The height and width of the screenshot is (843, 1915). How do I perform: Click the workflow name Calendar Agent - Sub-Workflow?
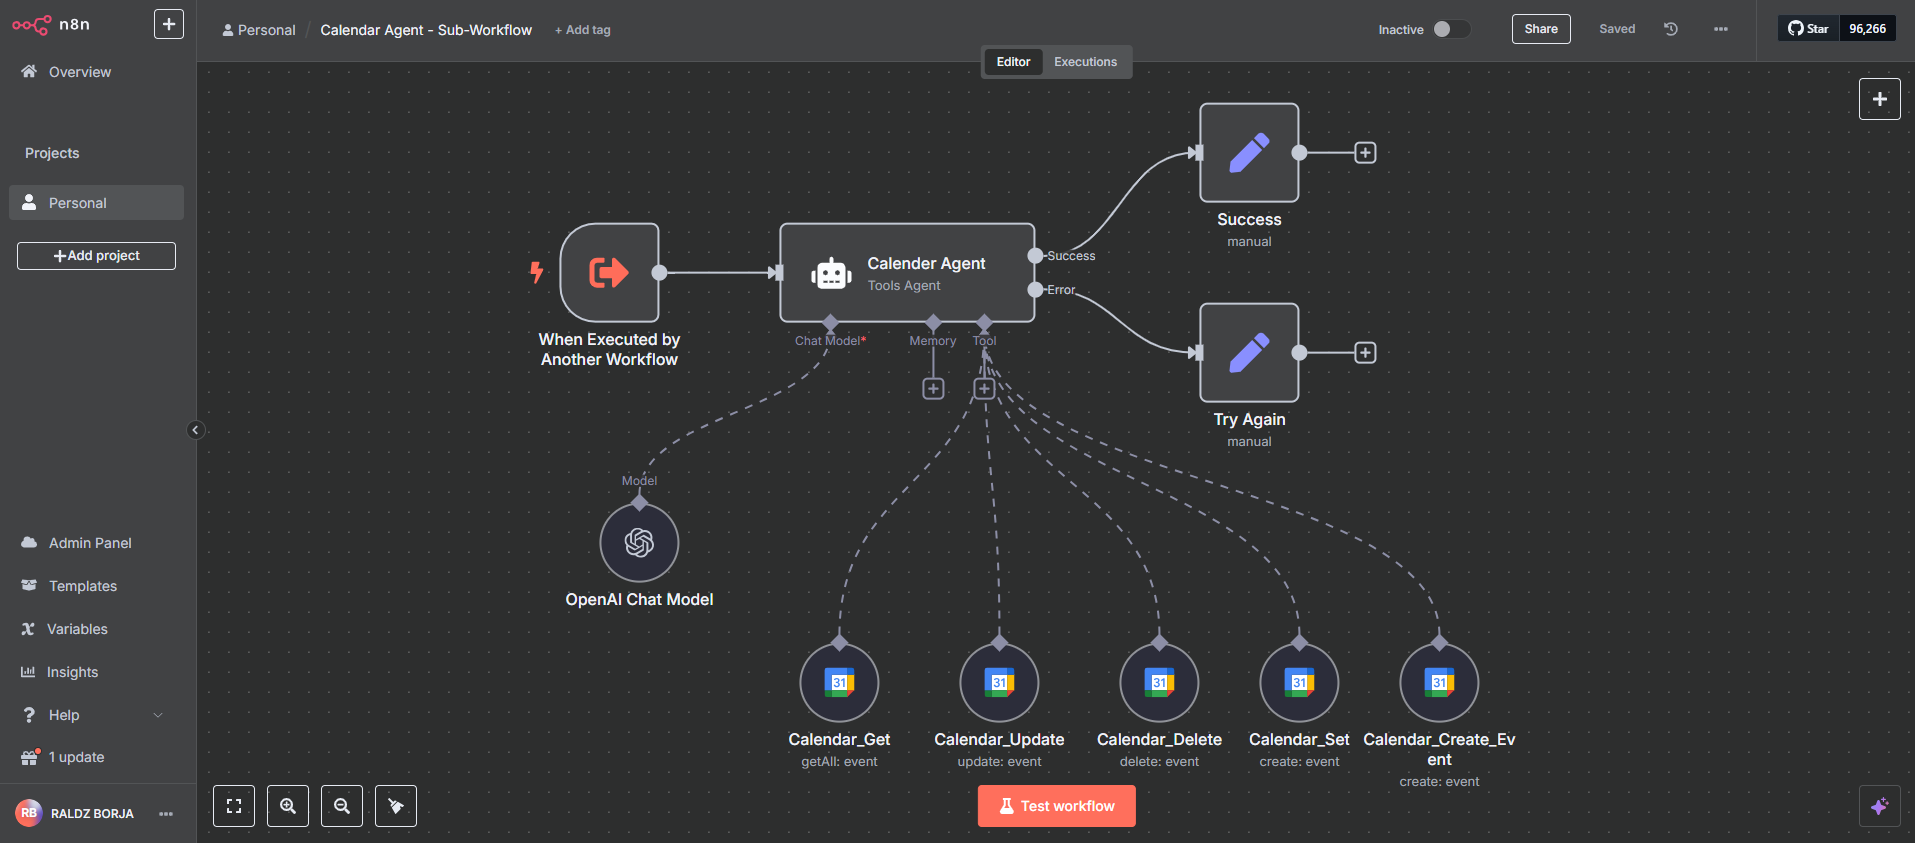[426, 30]
